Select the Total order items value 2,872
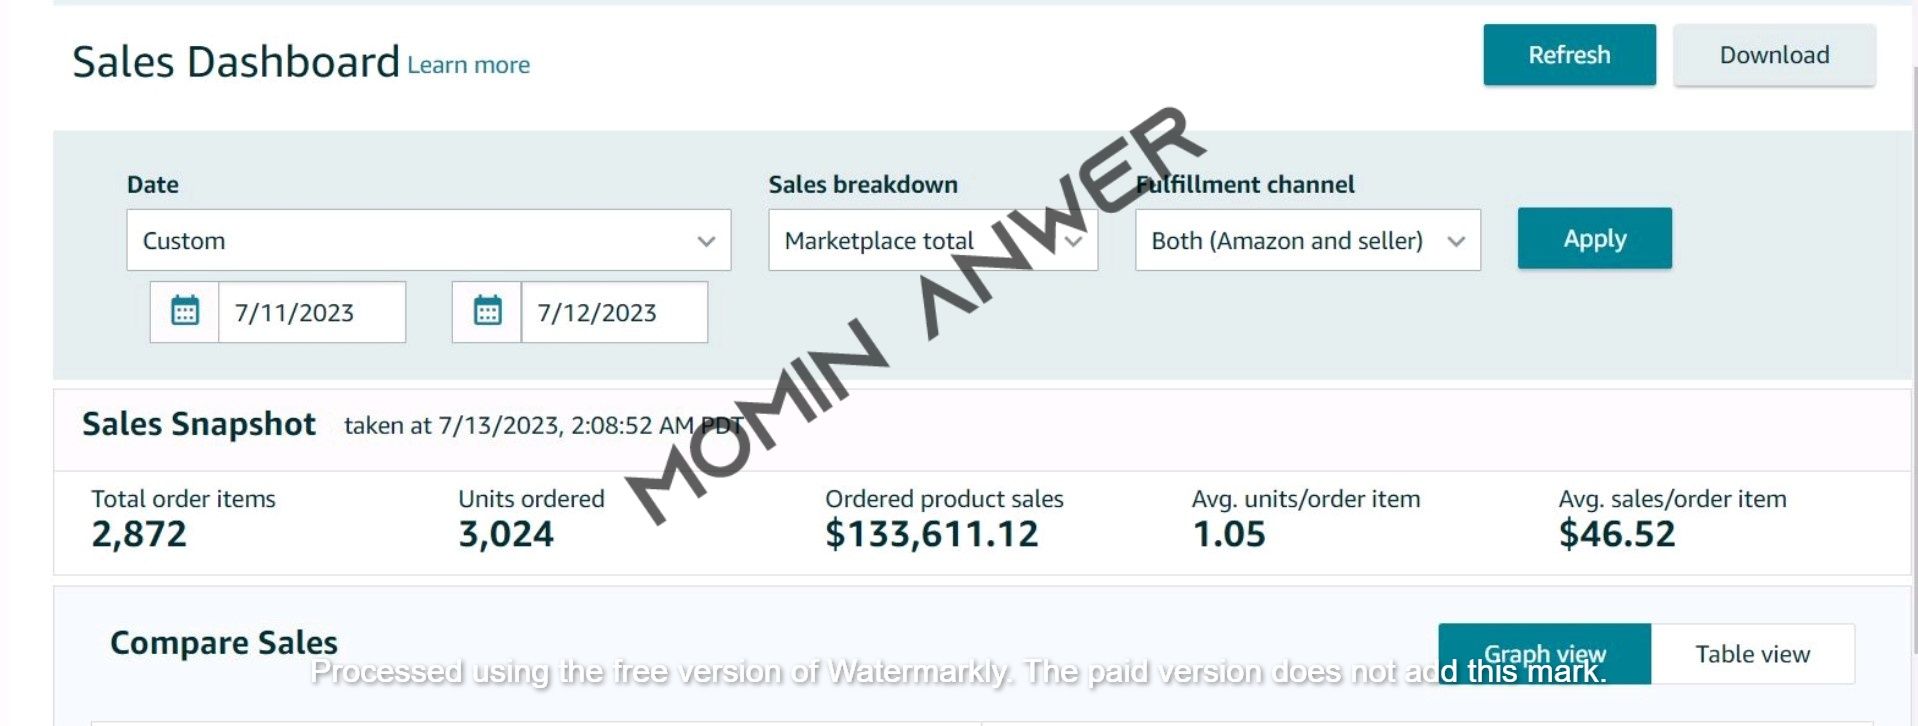This screenshot has width=1918, height=726. click(x=139, y=534)
